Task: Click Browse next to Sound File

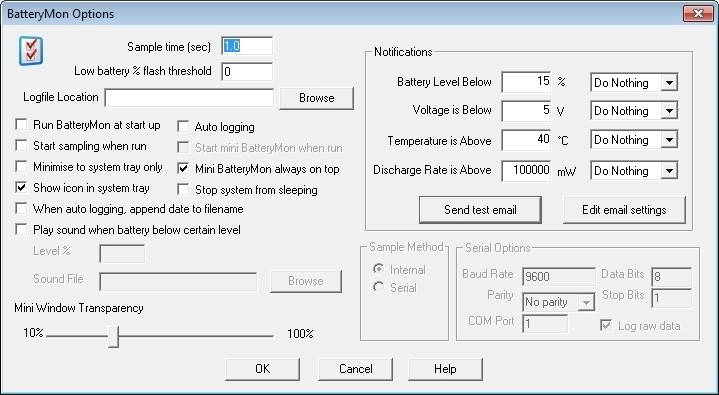Action: pyautogui.click(x=306, y=281)
